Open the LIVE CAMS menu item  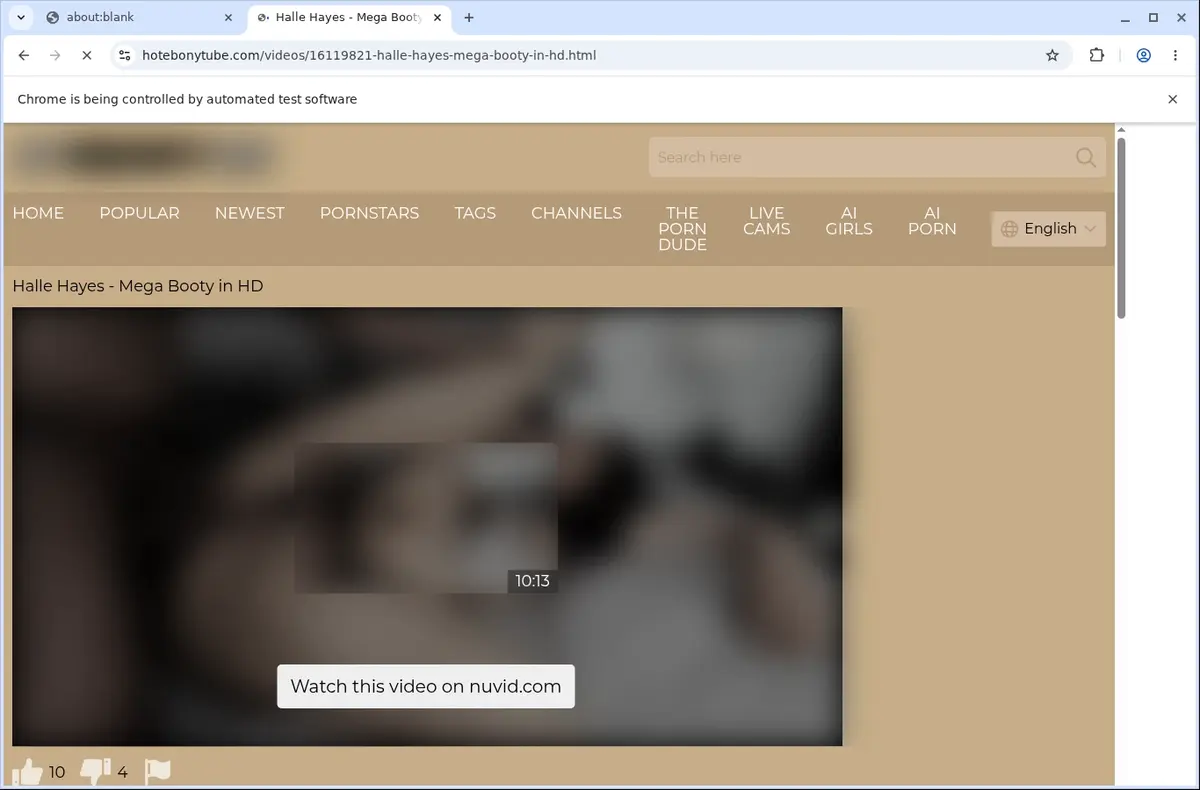767,221
